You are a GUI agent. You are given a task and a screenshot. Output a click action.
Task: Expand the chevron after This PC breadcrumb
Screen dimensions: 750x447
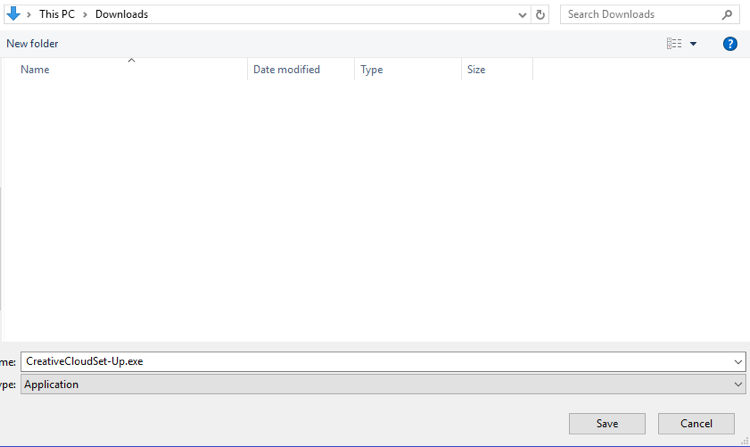(85, 15)
